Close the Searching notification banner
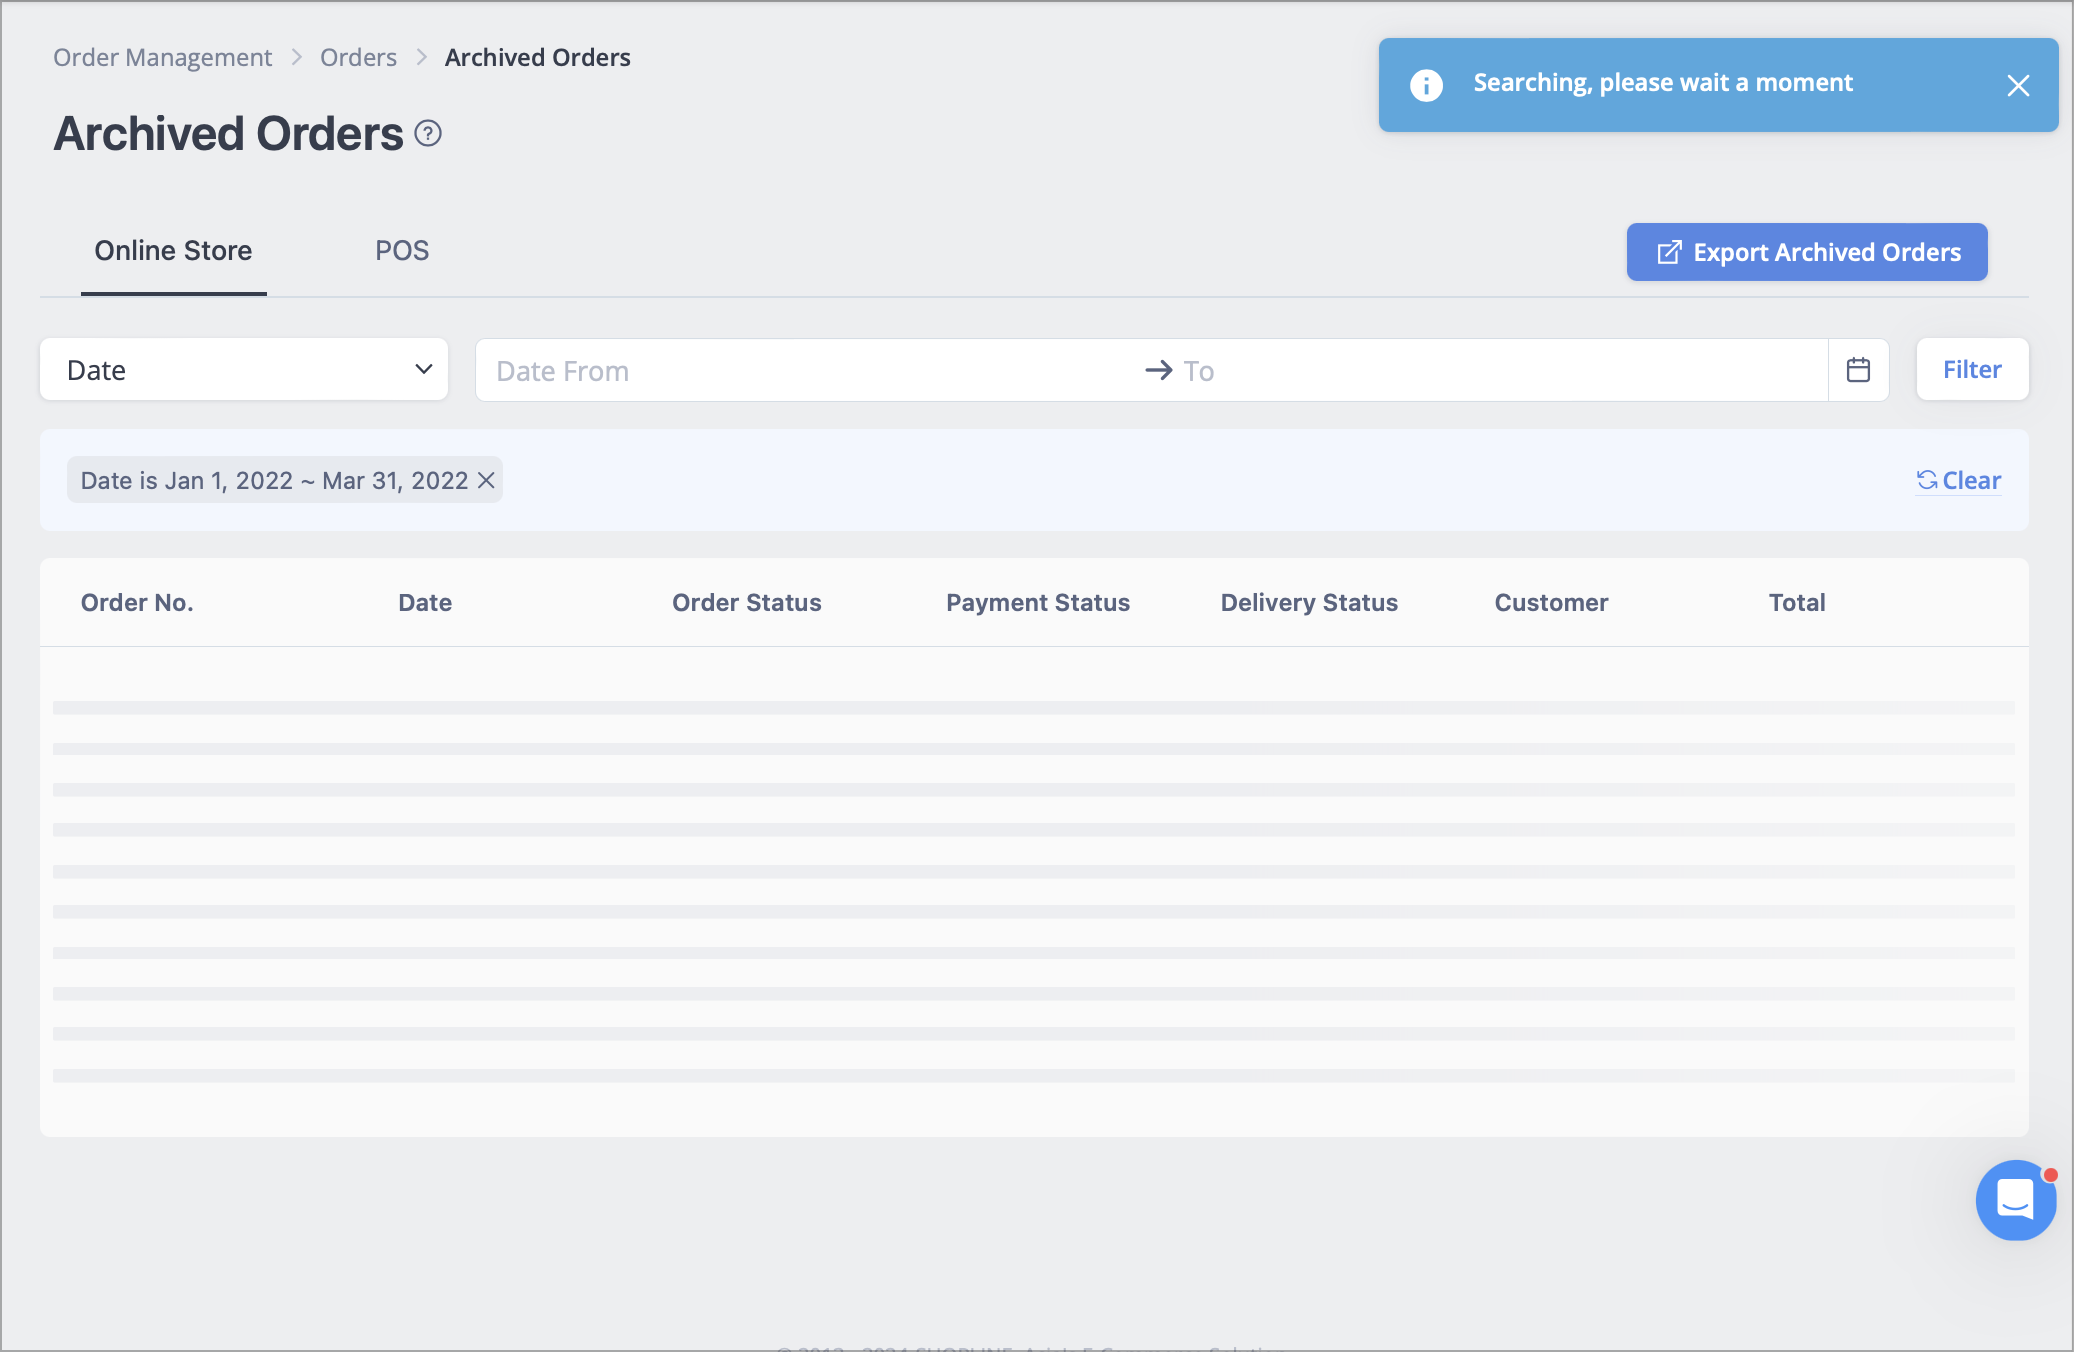Screen dimensions: 2074x1352 coord(2018,86)
